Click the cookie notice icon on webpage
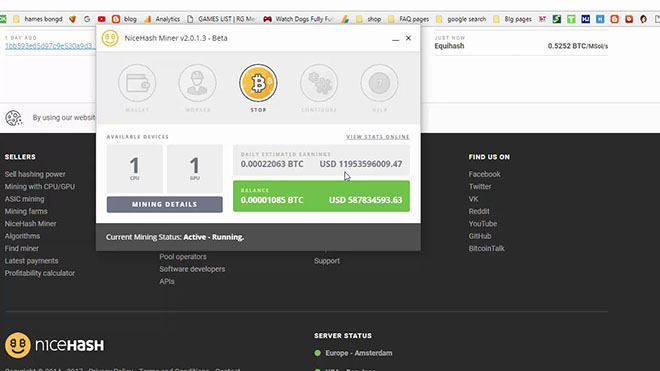The width and height of the screenshot is (660, 371). [x=14, y=118]
